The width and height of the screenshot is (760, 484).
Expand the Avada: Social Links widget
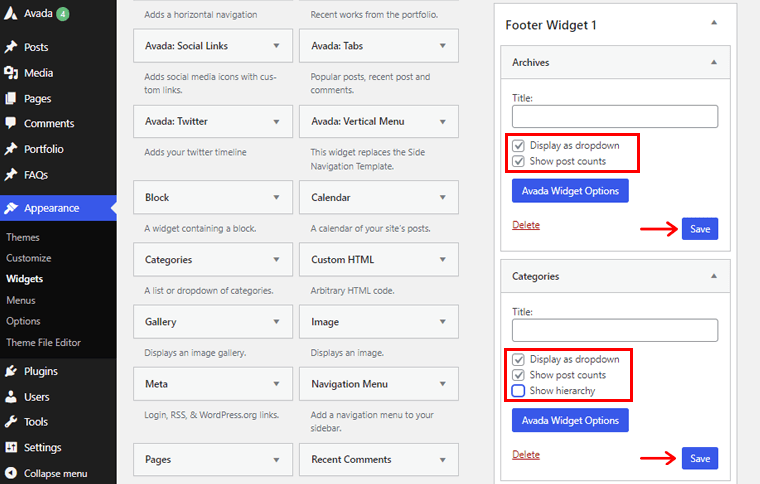[x=276, y=46]
